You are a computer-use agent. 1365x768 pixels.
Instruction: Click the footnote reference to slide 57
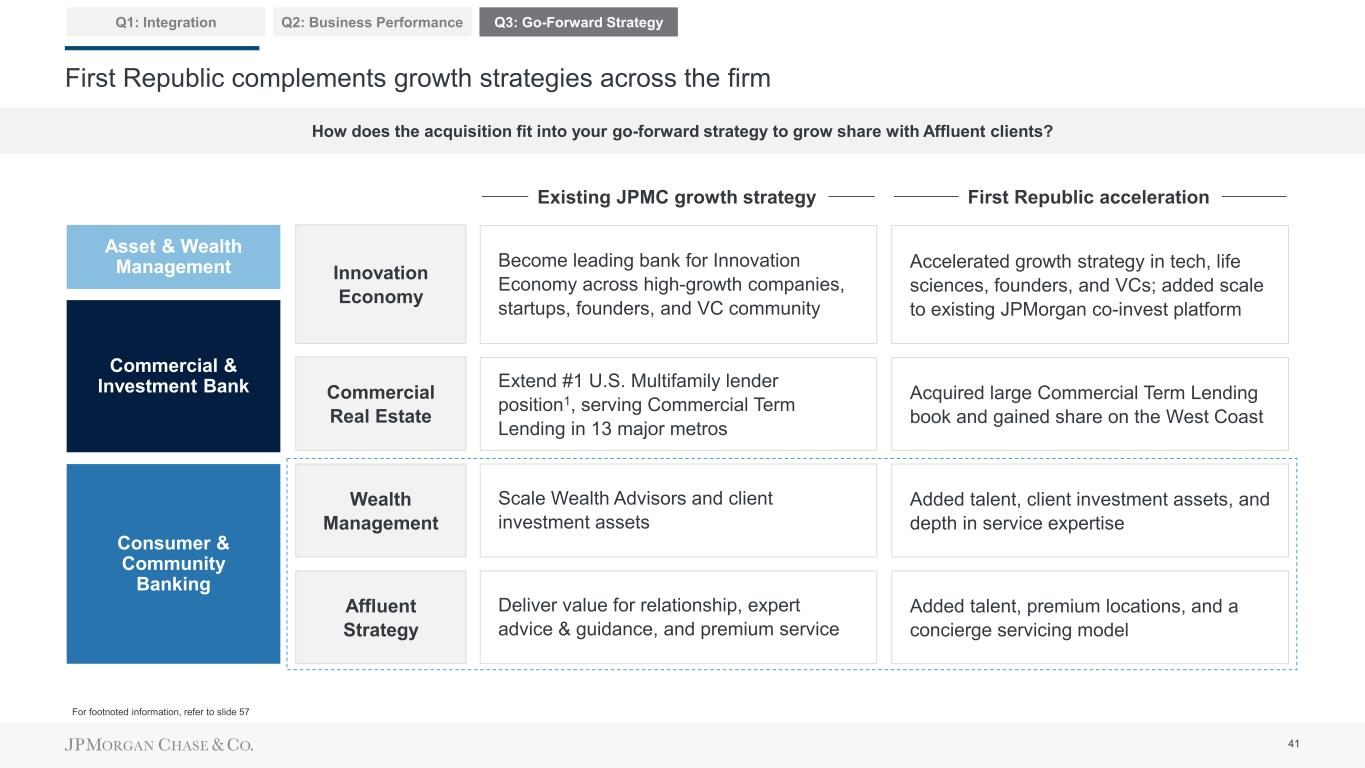[161, 712]
